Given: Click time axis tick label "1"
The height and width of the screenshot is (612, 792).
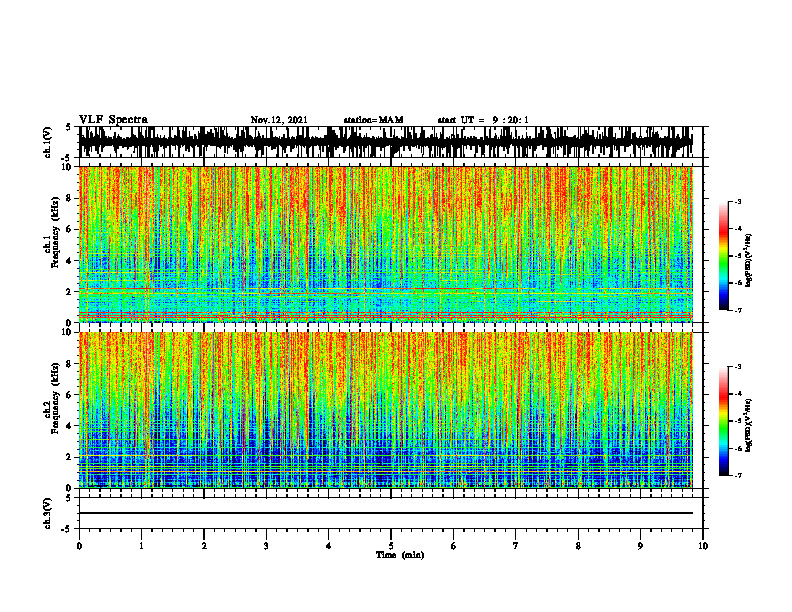Looking at the screenshot, I should [x=142, y=546].
